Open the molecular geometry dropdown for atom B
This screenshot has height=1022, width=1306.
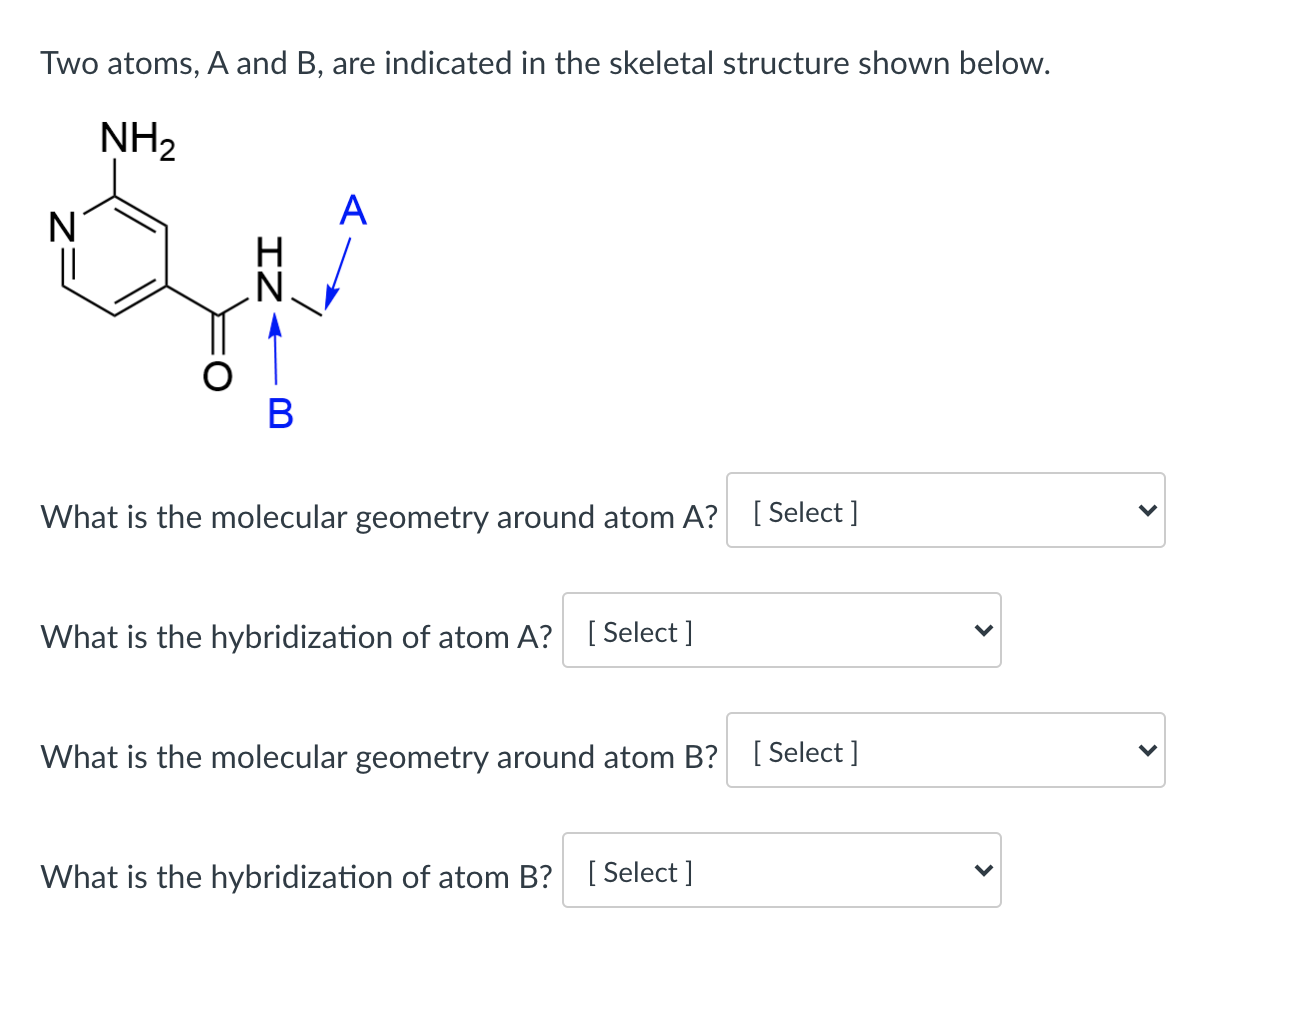click(x=946, y=751)
